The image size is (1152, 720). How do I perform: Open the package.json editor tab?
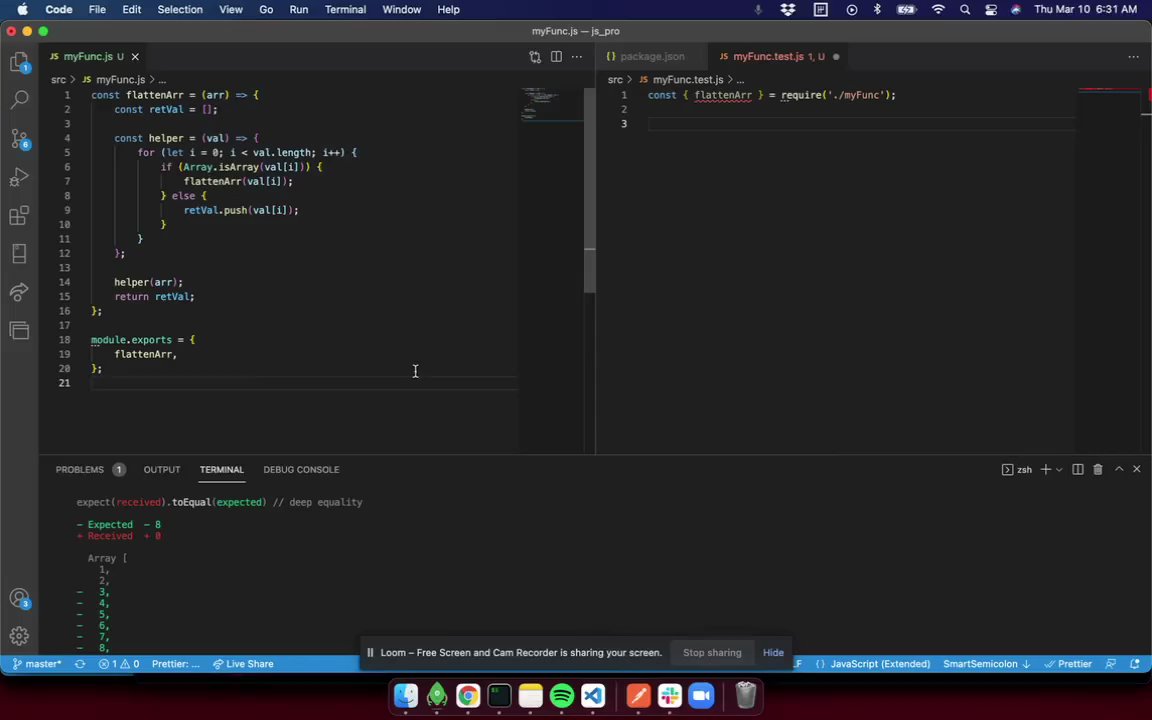click(652, 57)
